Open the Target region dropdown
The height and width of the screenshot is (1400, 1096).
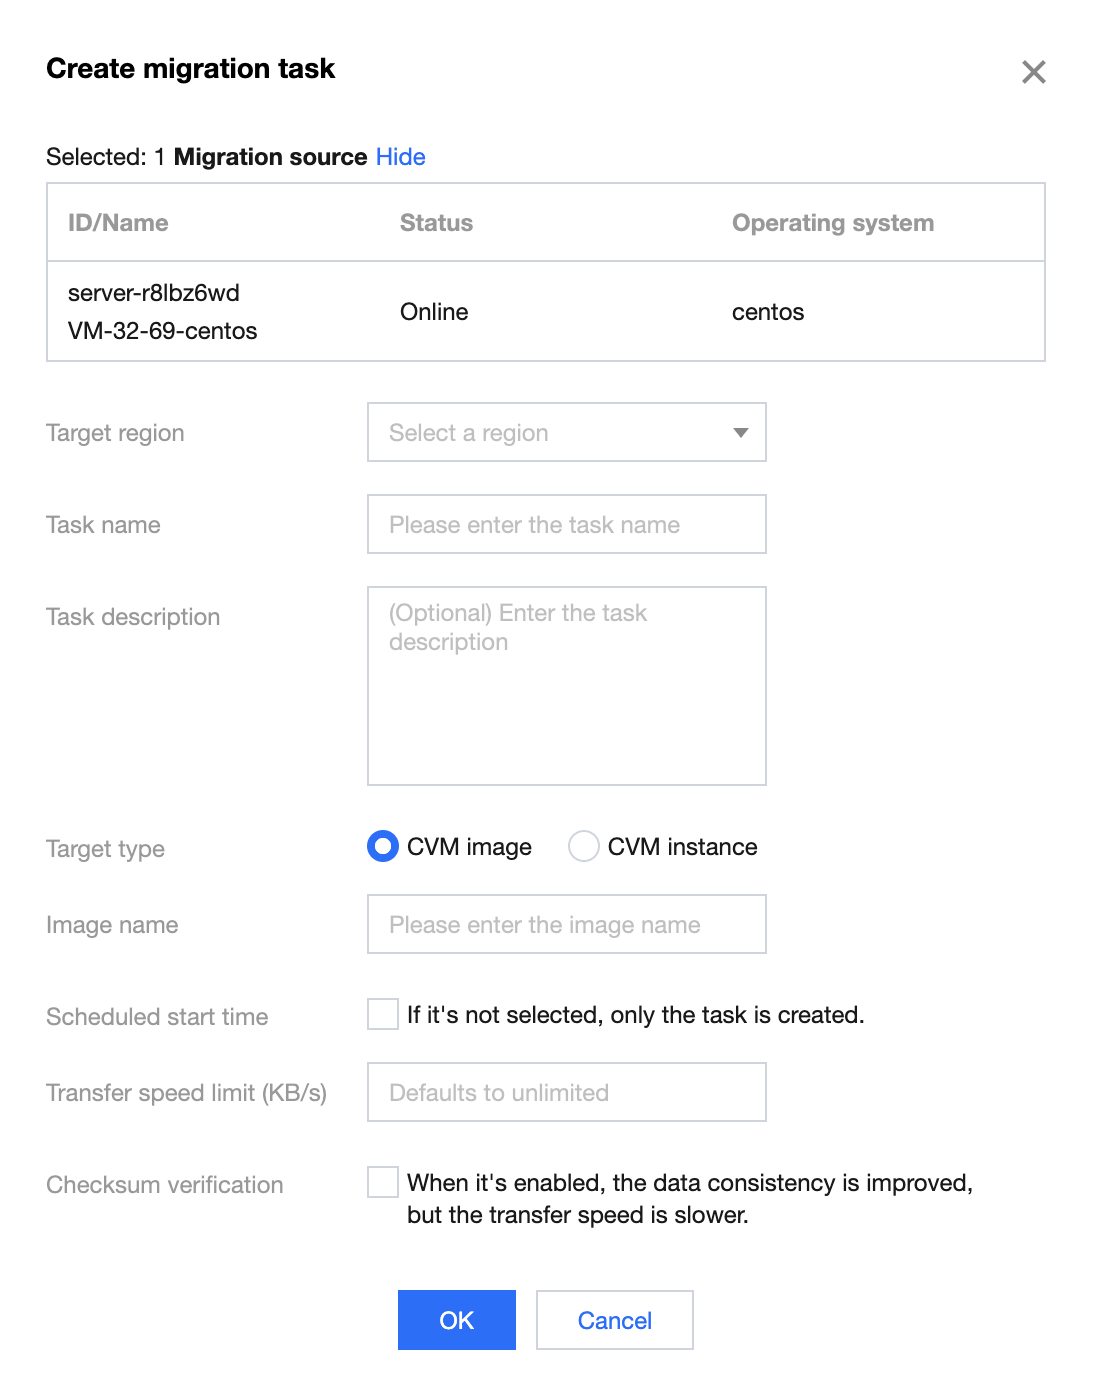point(566,432)
